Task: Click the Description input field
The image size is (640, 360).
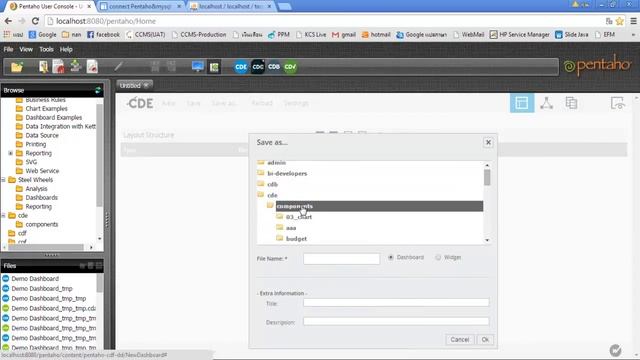Action: click(396, 321)
